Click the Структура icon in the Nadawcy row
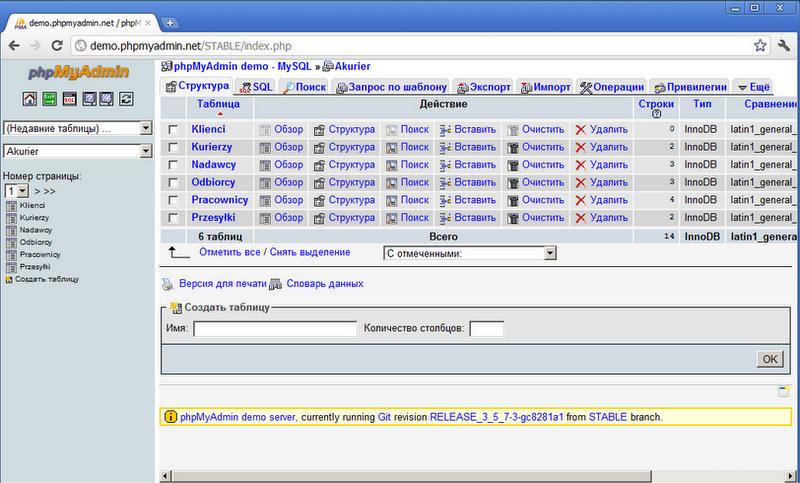This screenshot has height=483, width=800. pos(319,165)
